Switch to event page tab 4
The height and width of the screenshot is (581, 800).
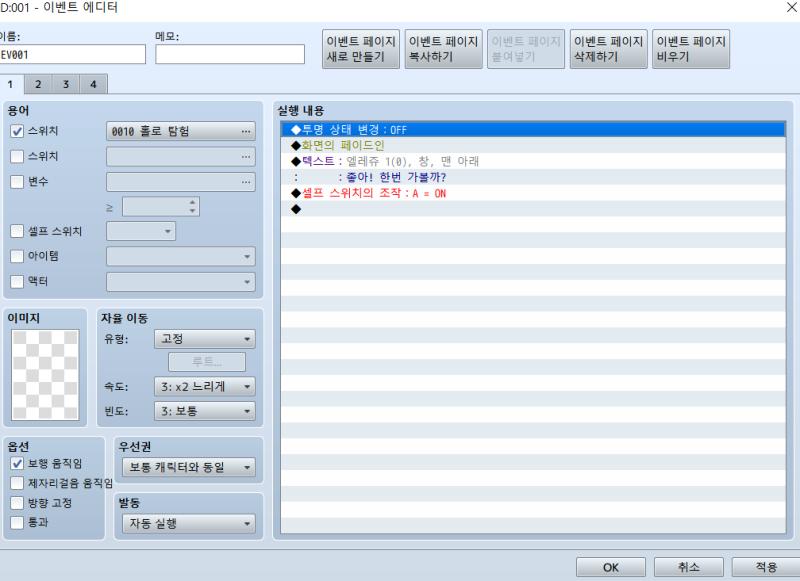93,84
